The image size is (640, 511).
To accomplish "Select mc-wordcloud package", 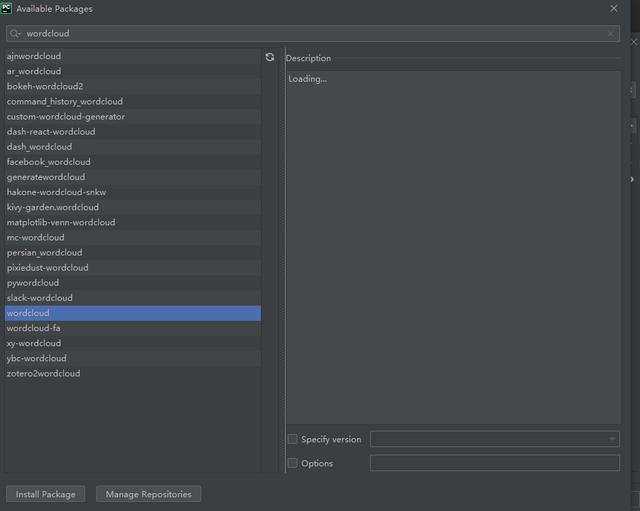I will (x=133, y=238).
